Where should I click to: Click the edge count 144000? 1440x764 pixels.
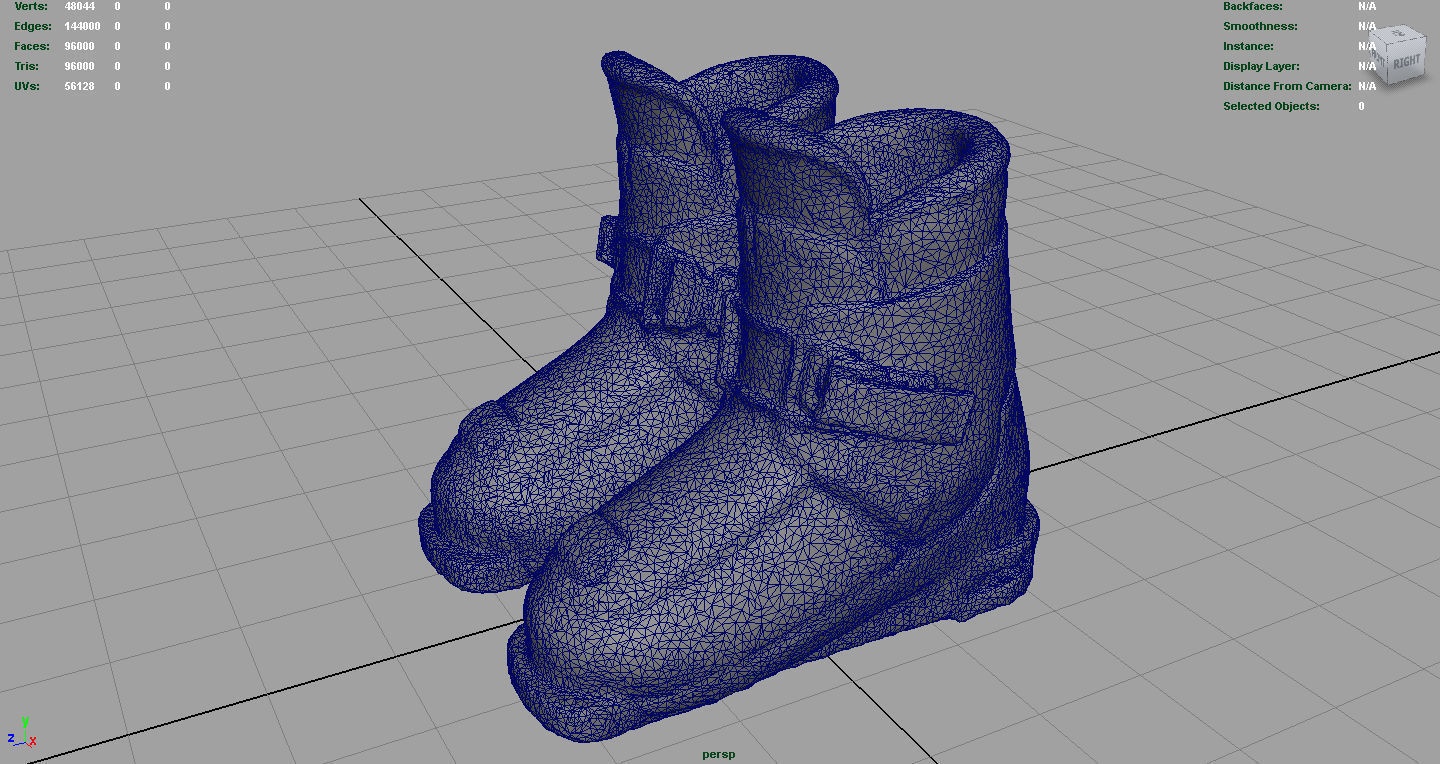82,26
